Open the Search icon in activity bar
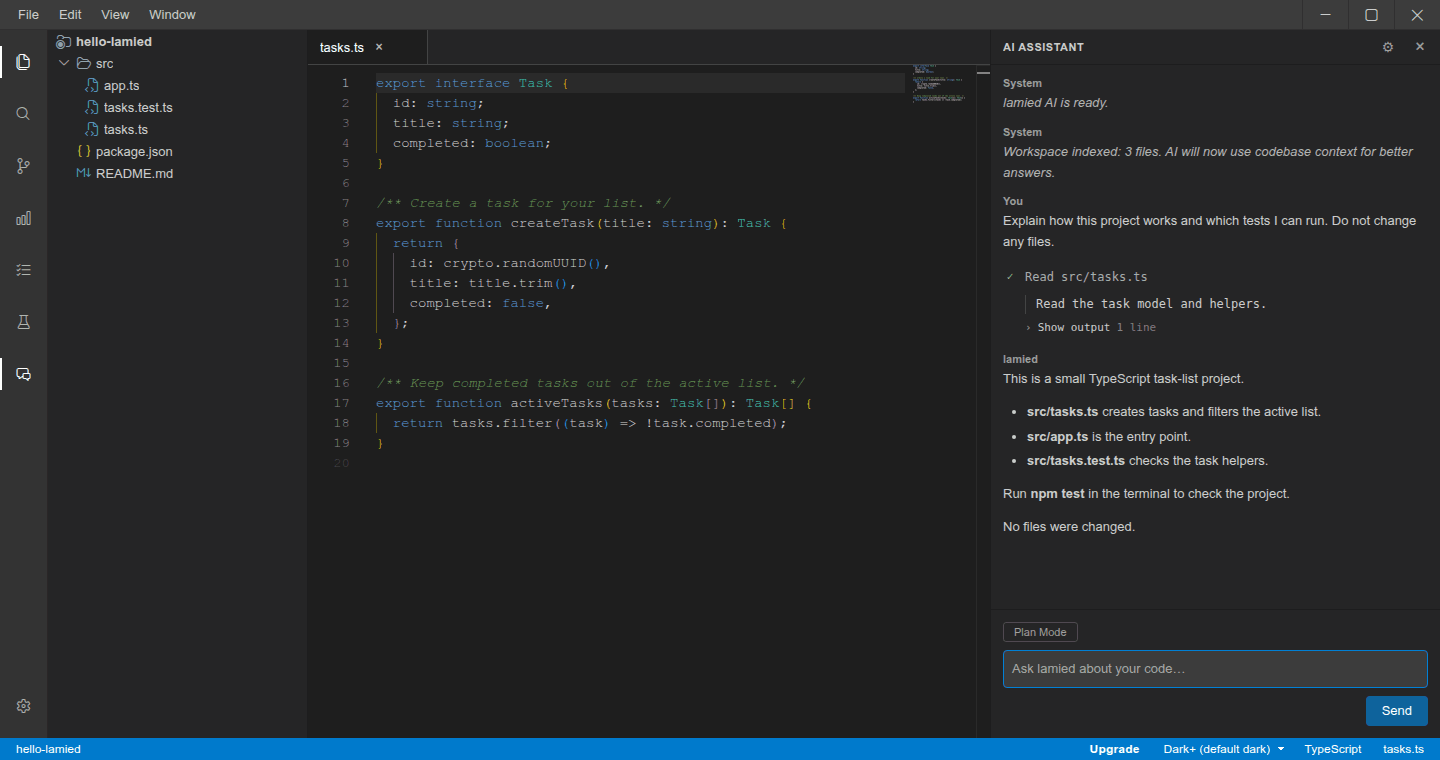The width and height of the screenshot is (1440, 760). click(23, 114)
